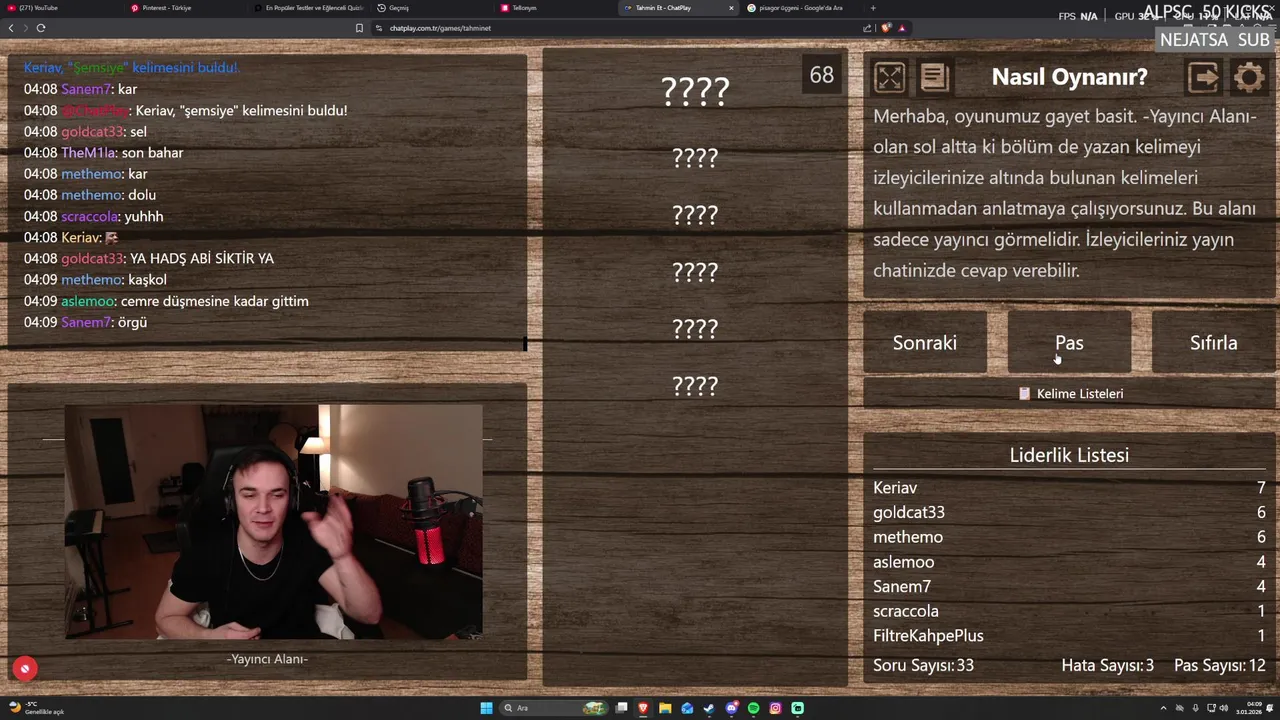Open a new browser tab
The image size is (1280, 720).
point(873,8)
